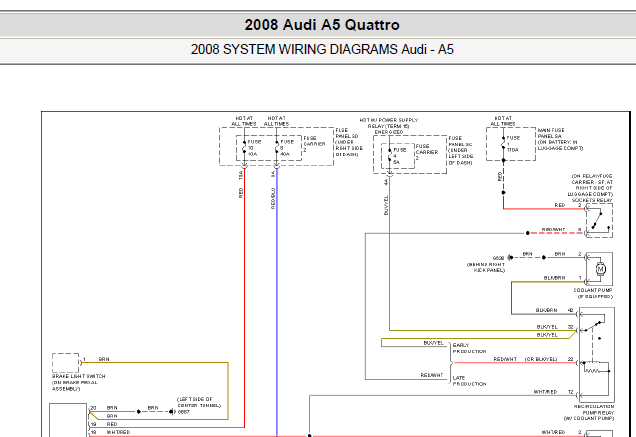Click 'RED/WHT' dashed wire label at sockets relay

tap(553, 230)
